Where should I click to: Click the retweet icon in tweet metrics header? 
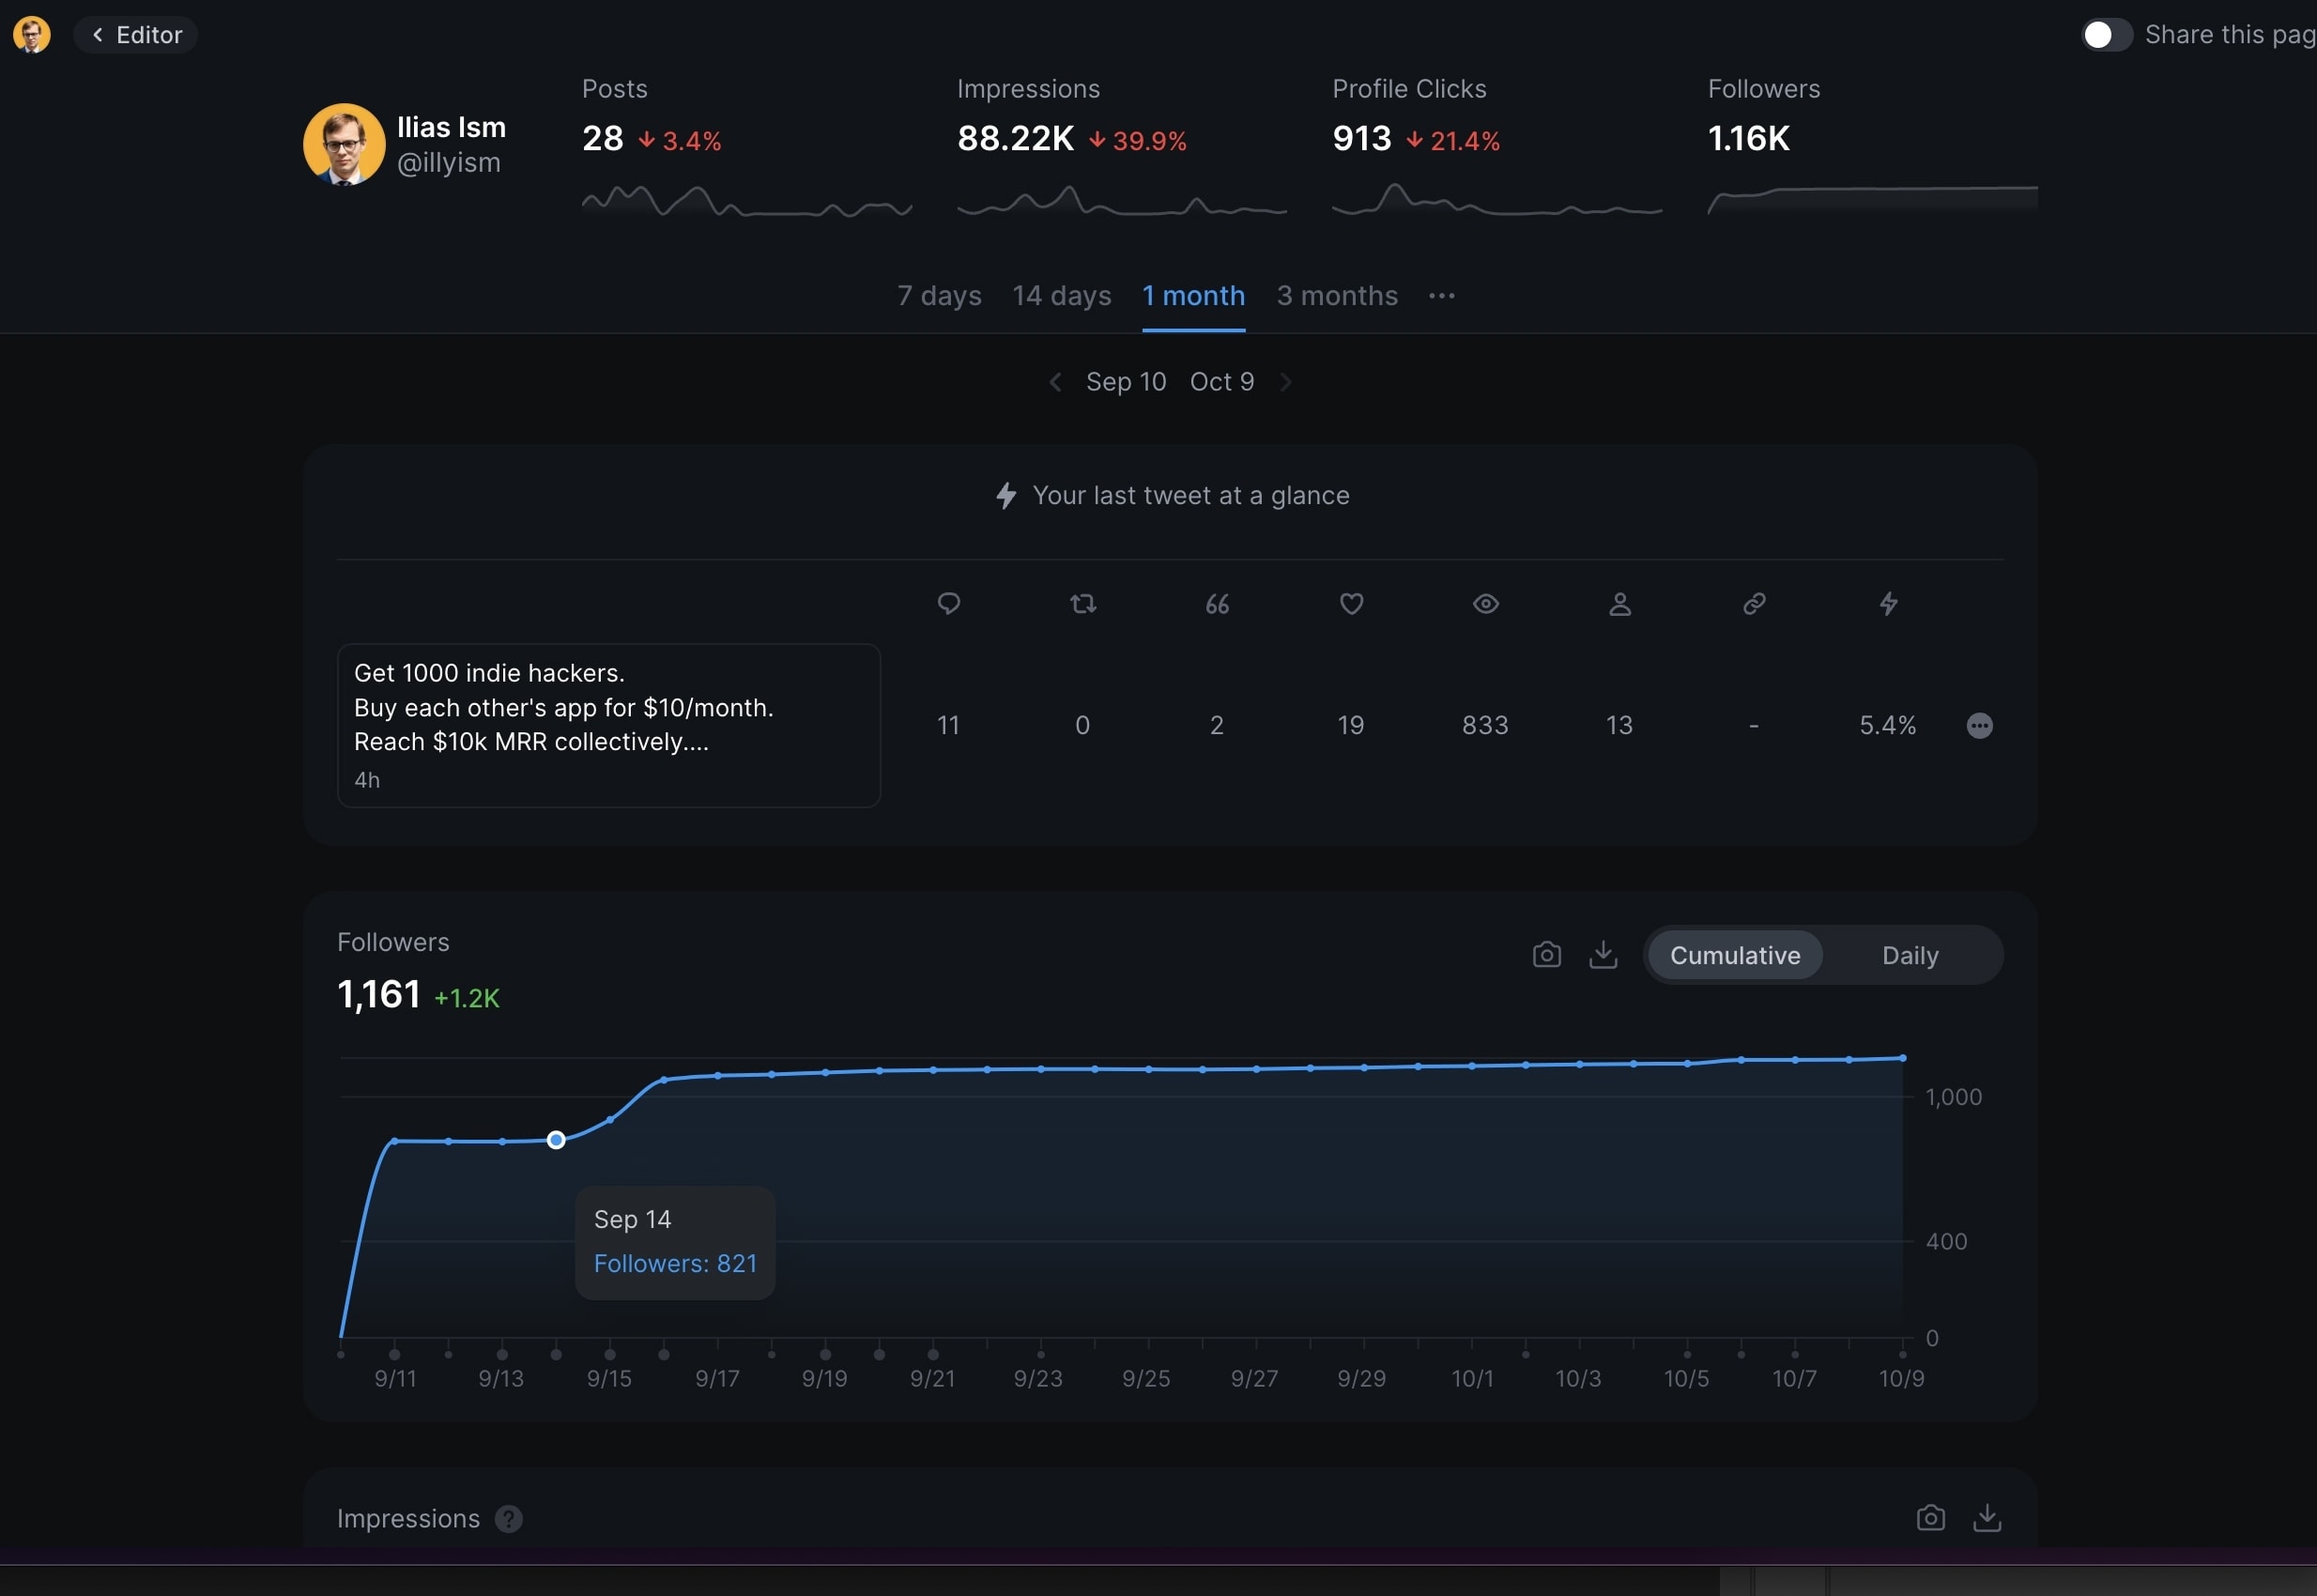tap(1083, 604)
